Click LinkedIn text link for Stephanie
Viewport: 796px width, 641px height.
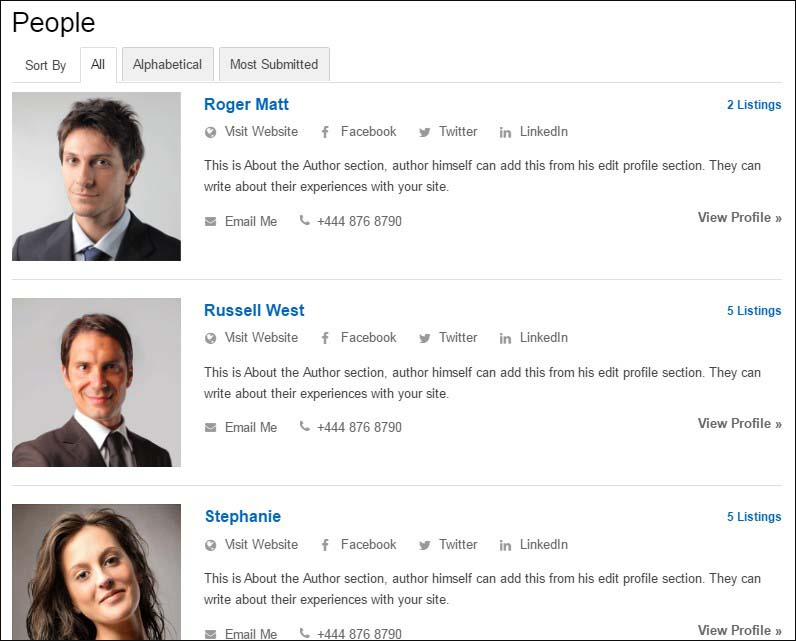coord(544,545)
